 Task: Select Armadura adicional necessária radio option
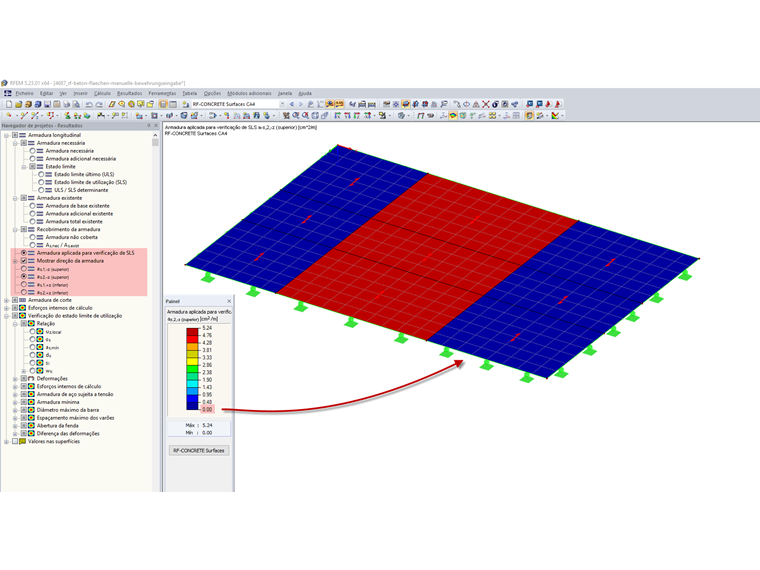pos(32,158)
